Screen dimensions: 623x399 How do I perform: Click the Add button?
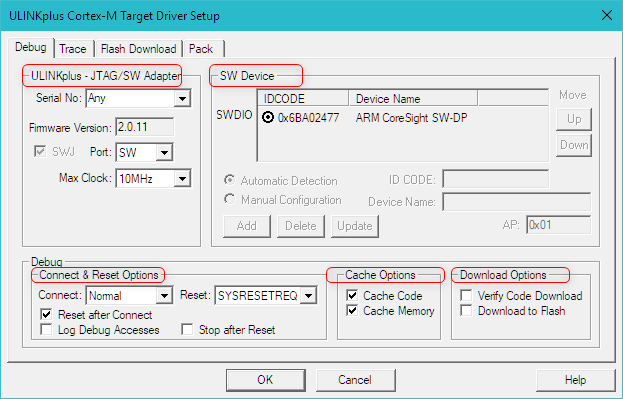(247, 226)
